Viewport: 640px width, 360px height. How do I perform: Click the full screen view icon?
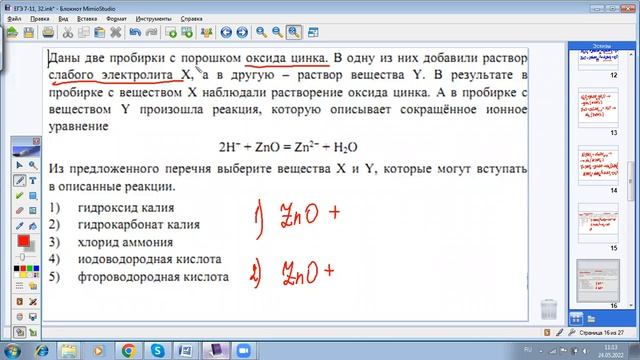click(x=313, y=32)
